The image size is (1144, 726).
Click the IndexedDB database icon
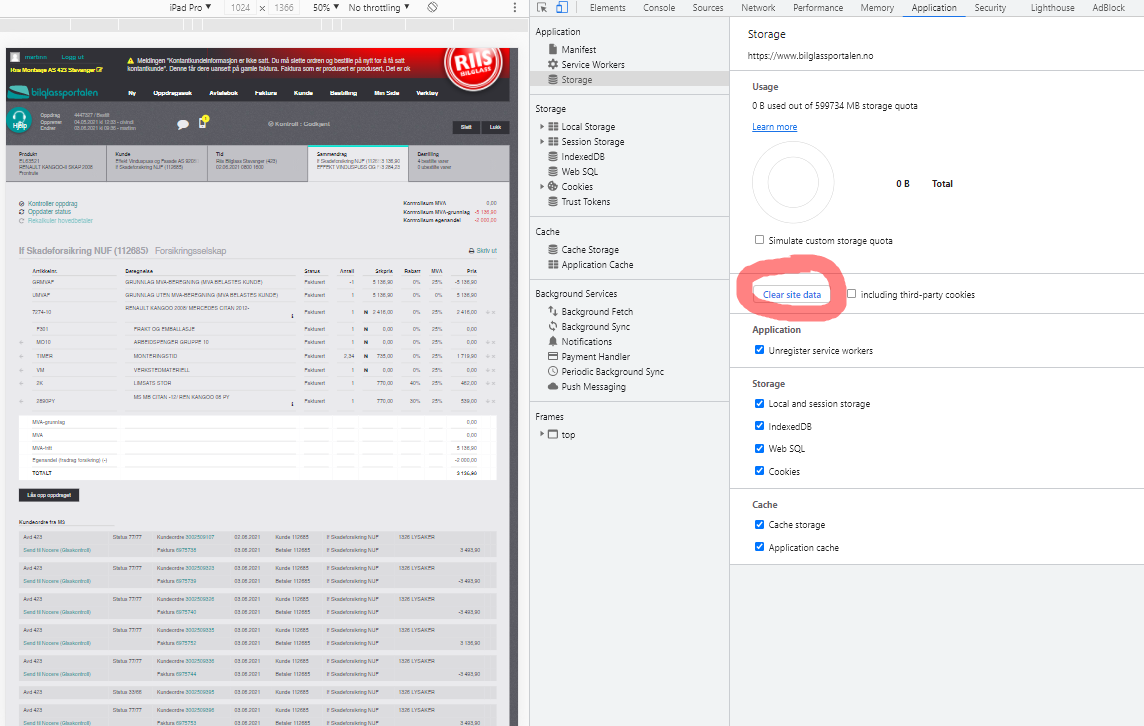[553, 156]
